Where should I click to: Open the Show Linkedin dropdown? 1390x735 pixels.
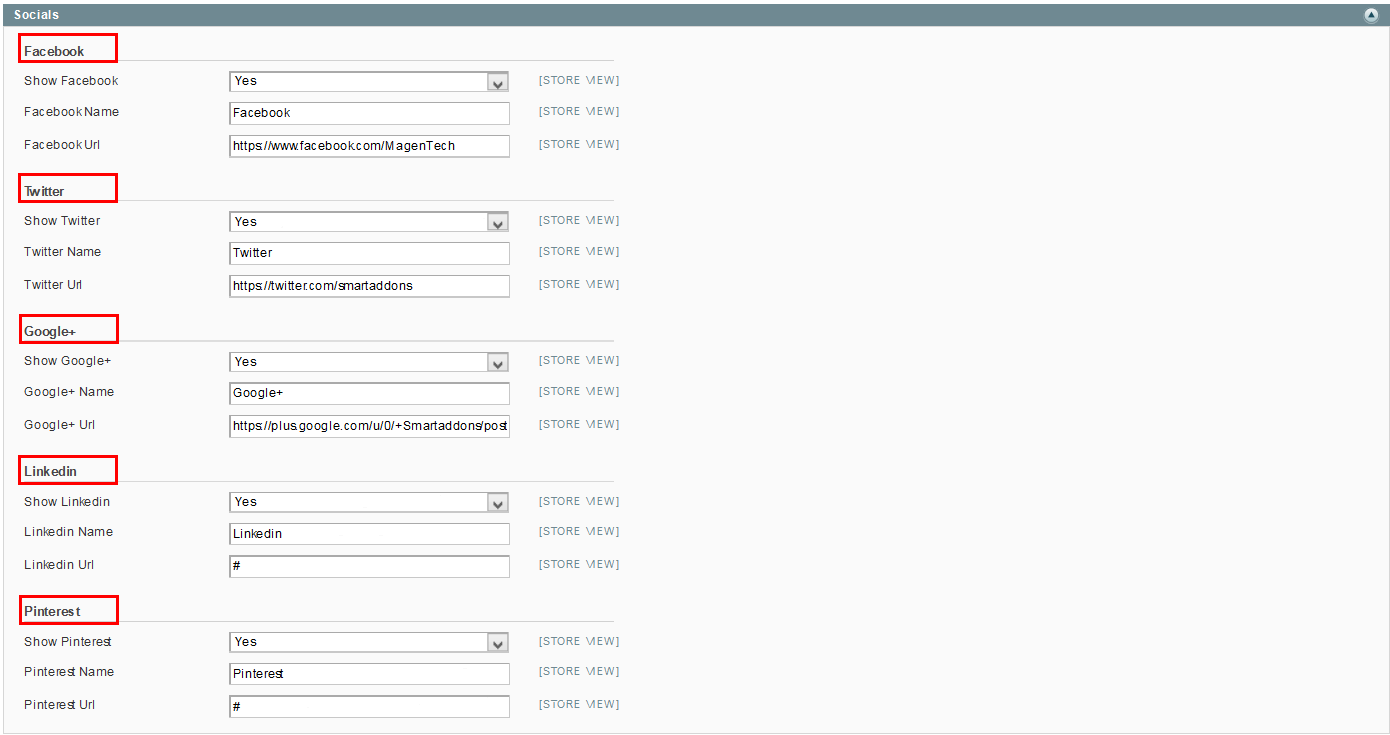coord(369,502)
